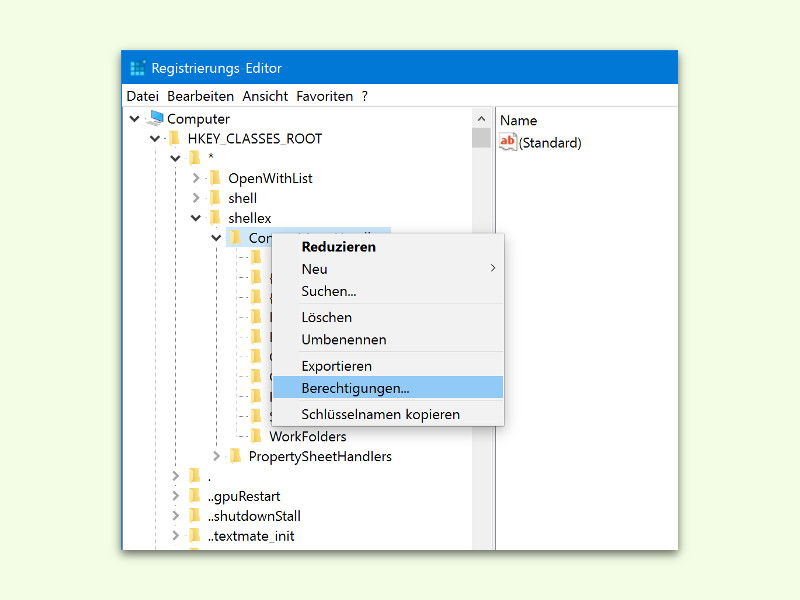The width and height of the screenshot is (800, 600).
Task: Choose Suchen... in the context menu
Action: click(388, 291)
